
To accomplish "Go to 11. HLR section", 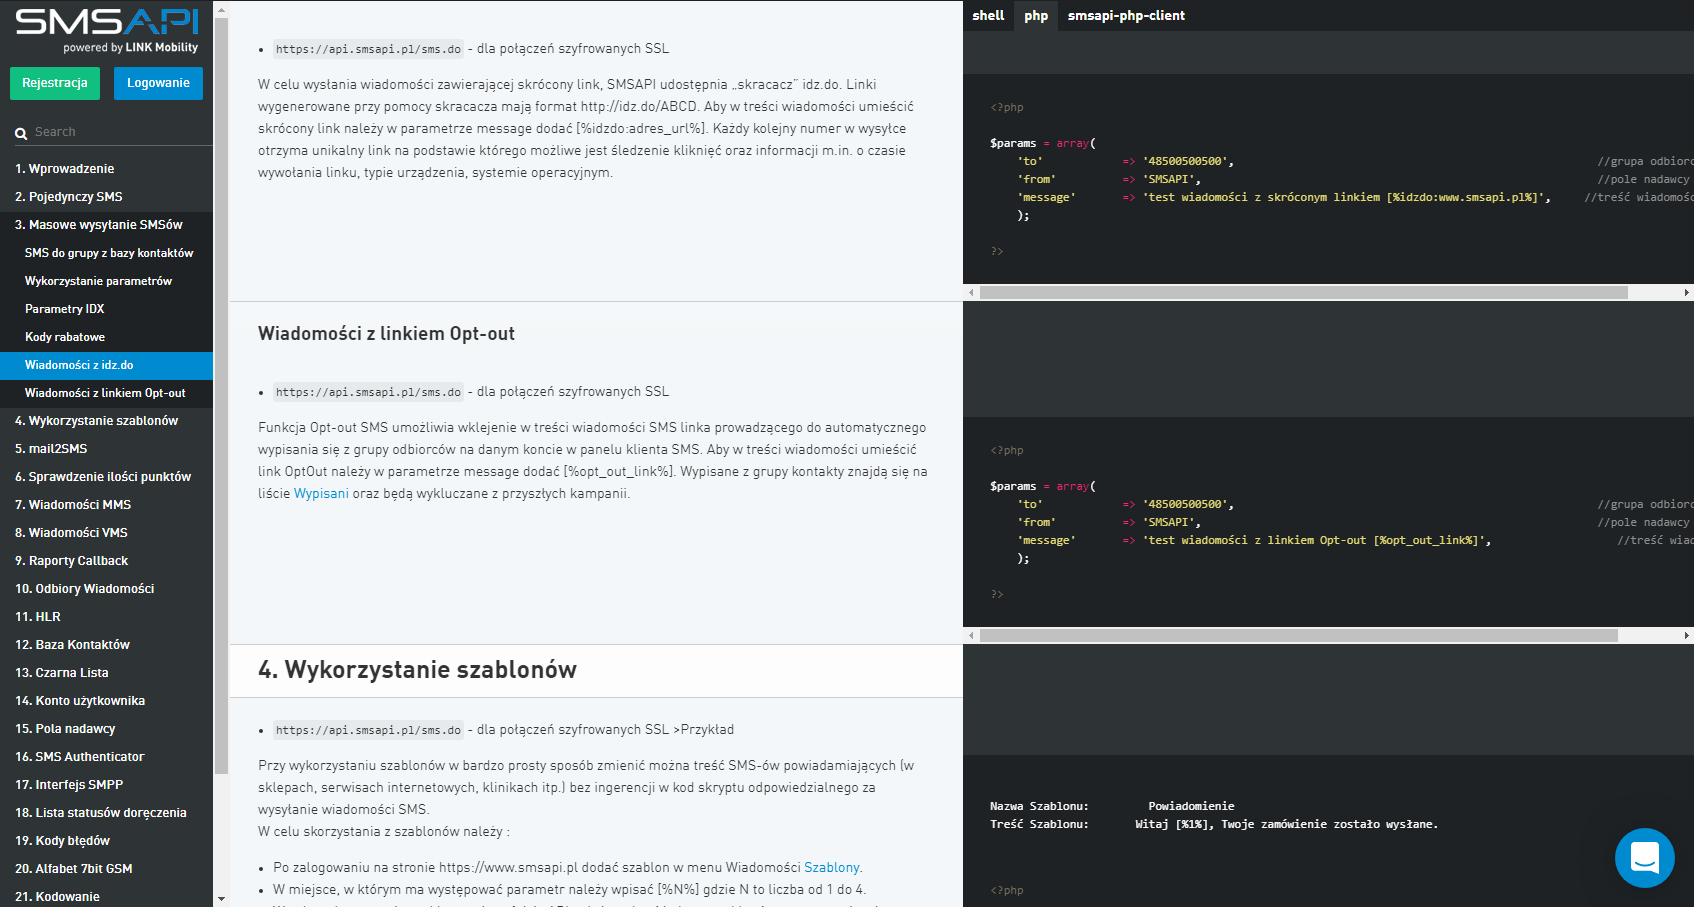I will click(106, 617).
